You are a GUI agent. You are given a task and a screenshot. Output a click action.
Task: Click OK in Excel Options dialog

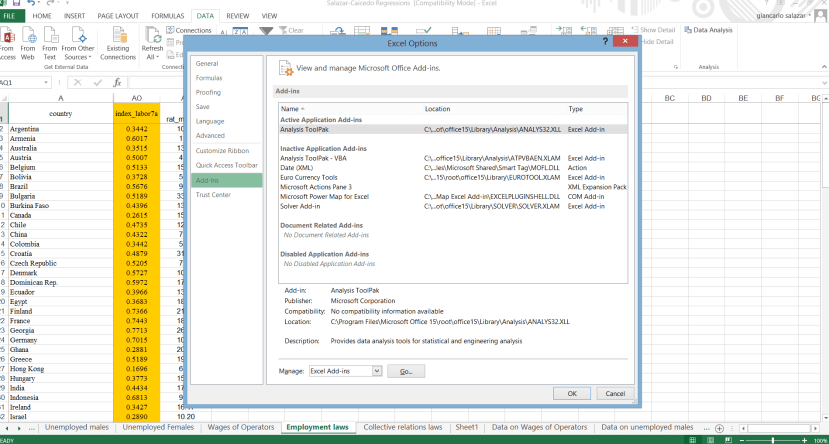coord(572,393)
